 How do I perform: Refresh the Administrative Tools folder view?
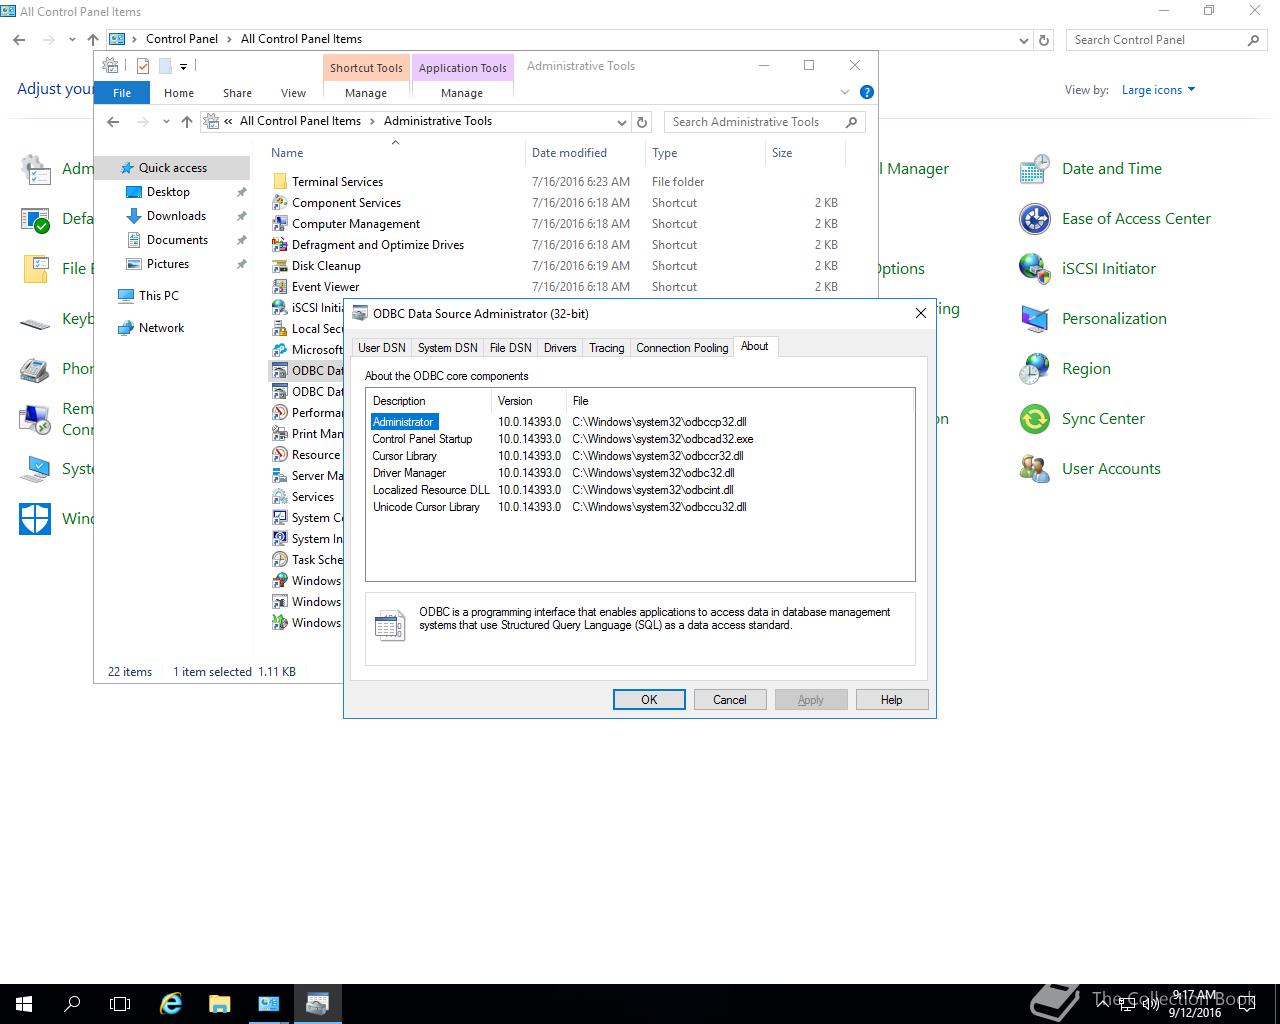(x=642, y=122)
